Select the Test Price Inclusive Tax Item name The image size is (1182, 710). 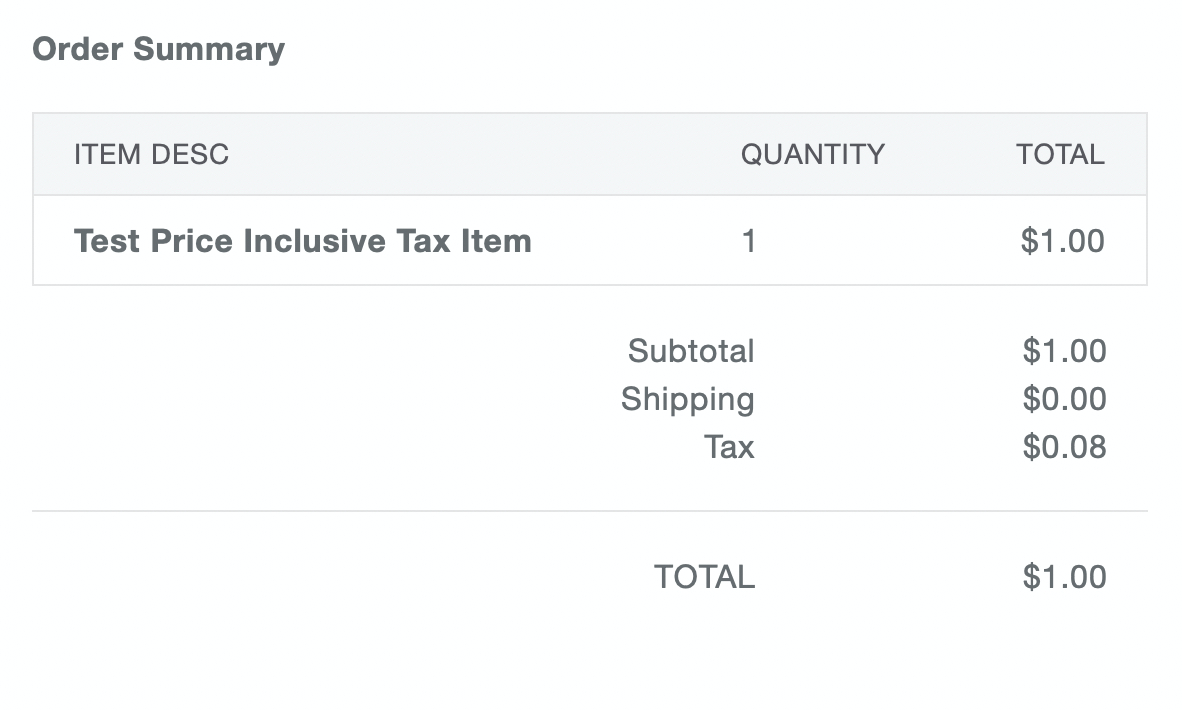pos(302,241)
